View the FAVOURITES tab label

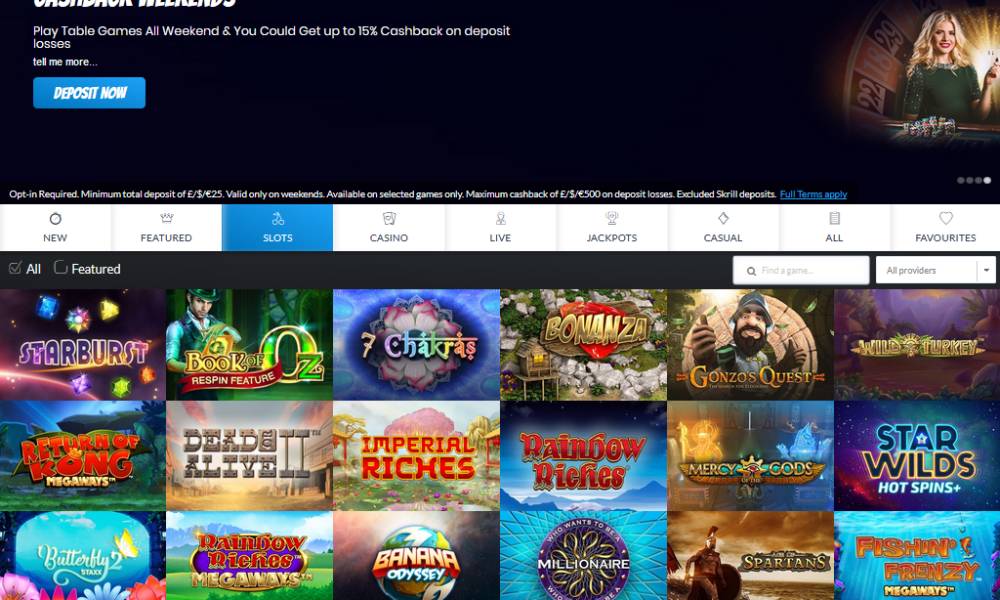946,238
